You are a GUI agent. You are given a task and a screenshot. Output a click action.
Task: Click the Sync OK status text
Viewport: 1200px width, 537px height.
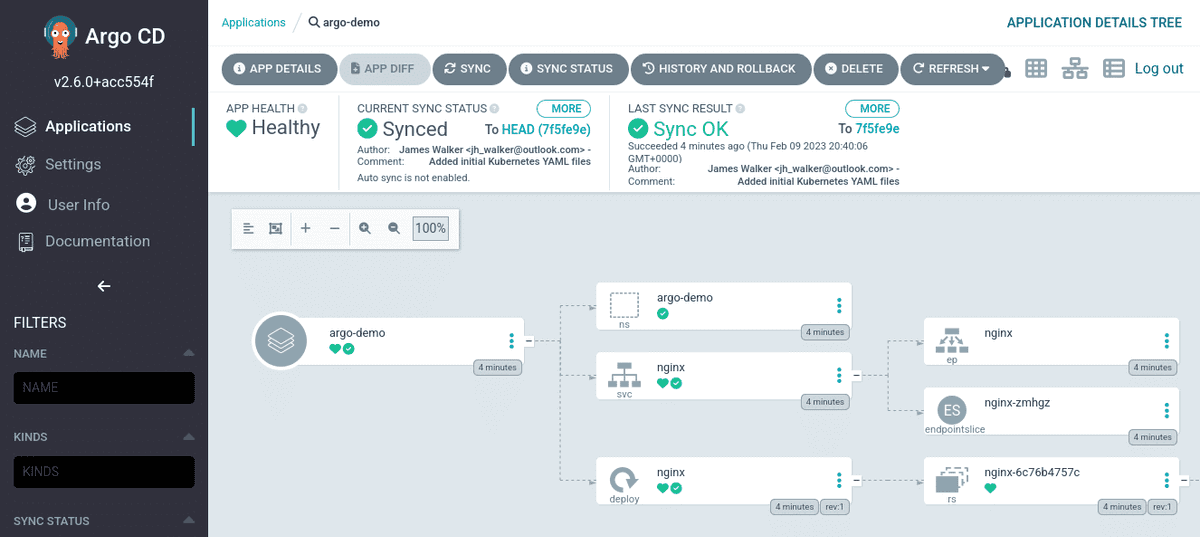tap(691, 129)
